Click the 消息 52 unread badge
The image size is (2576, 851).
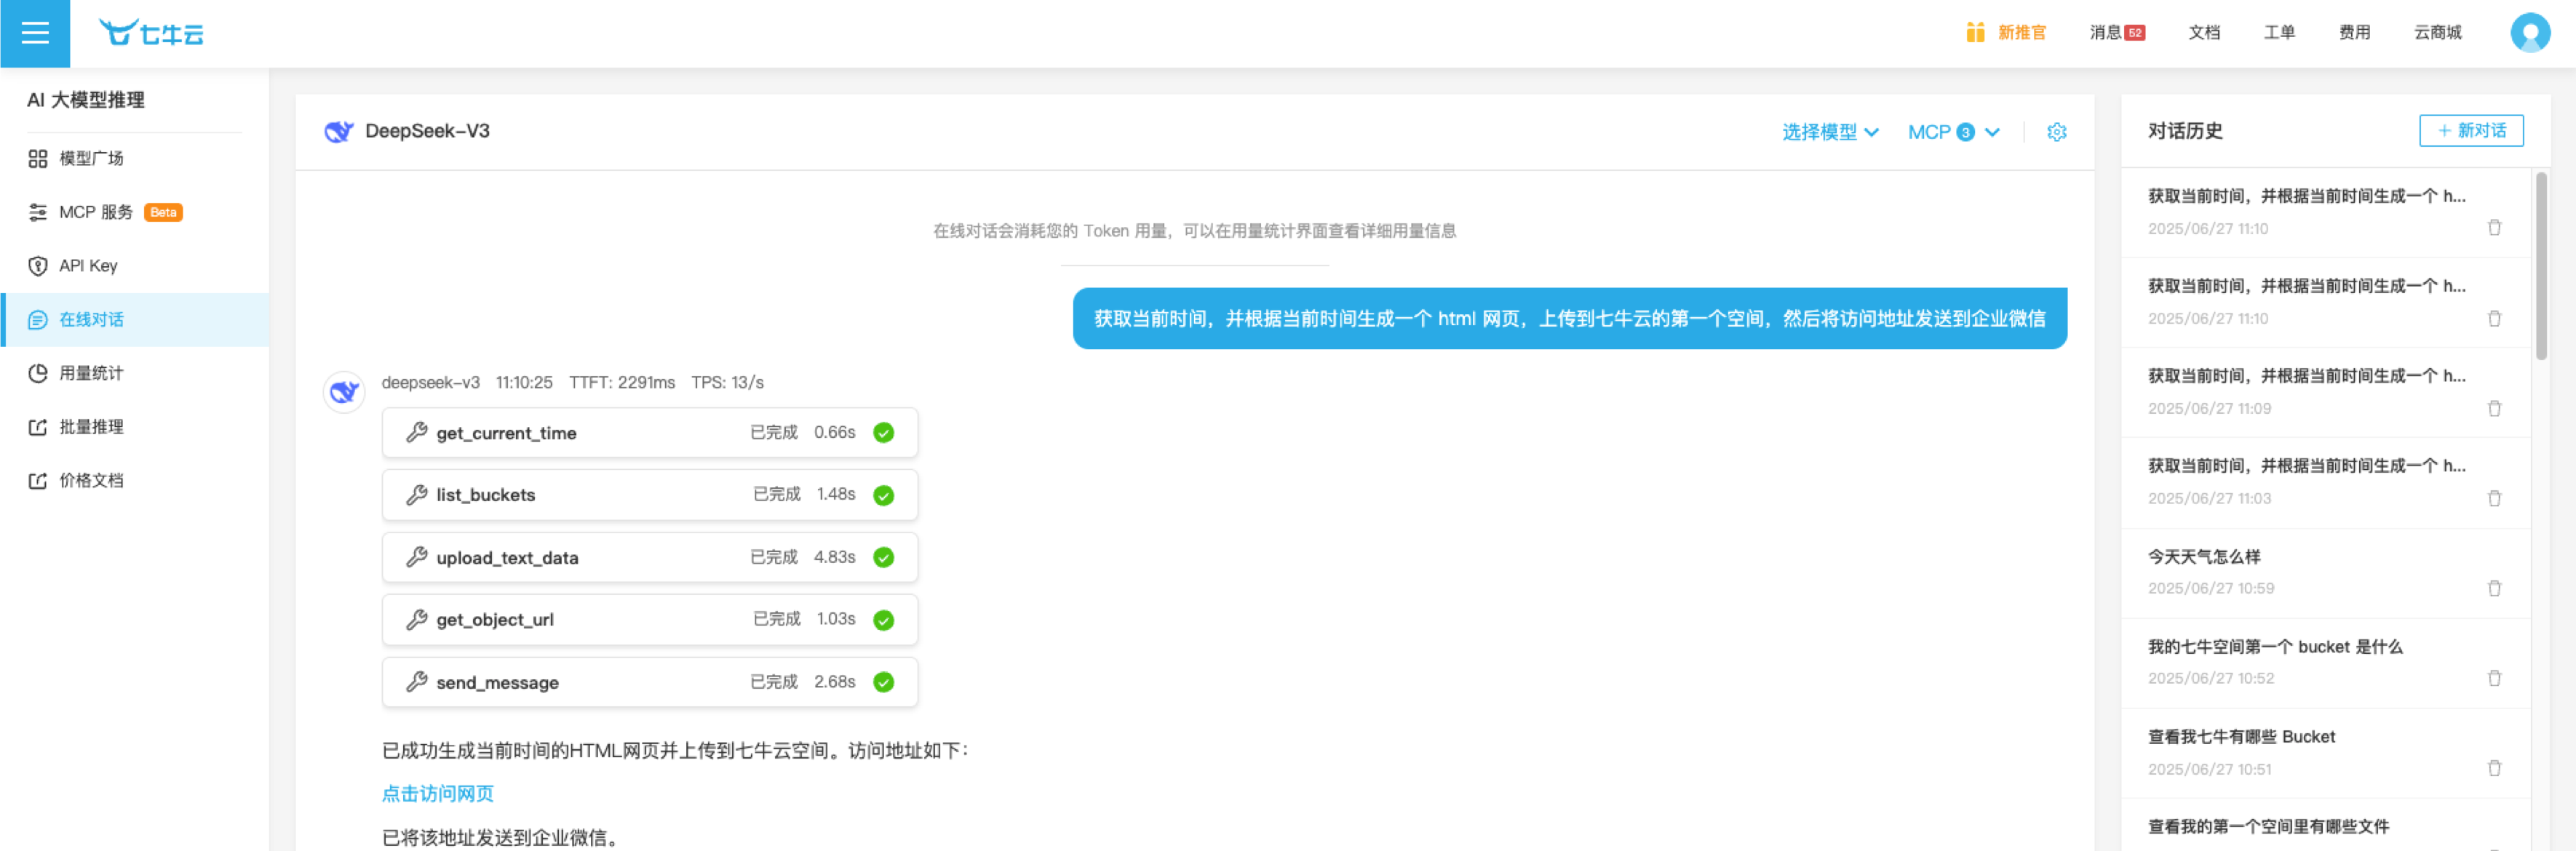tap(2134, 33)
